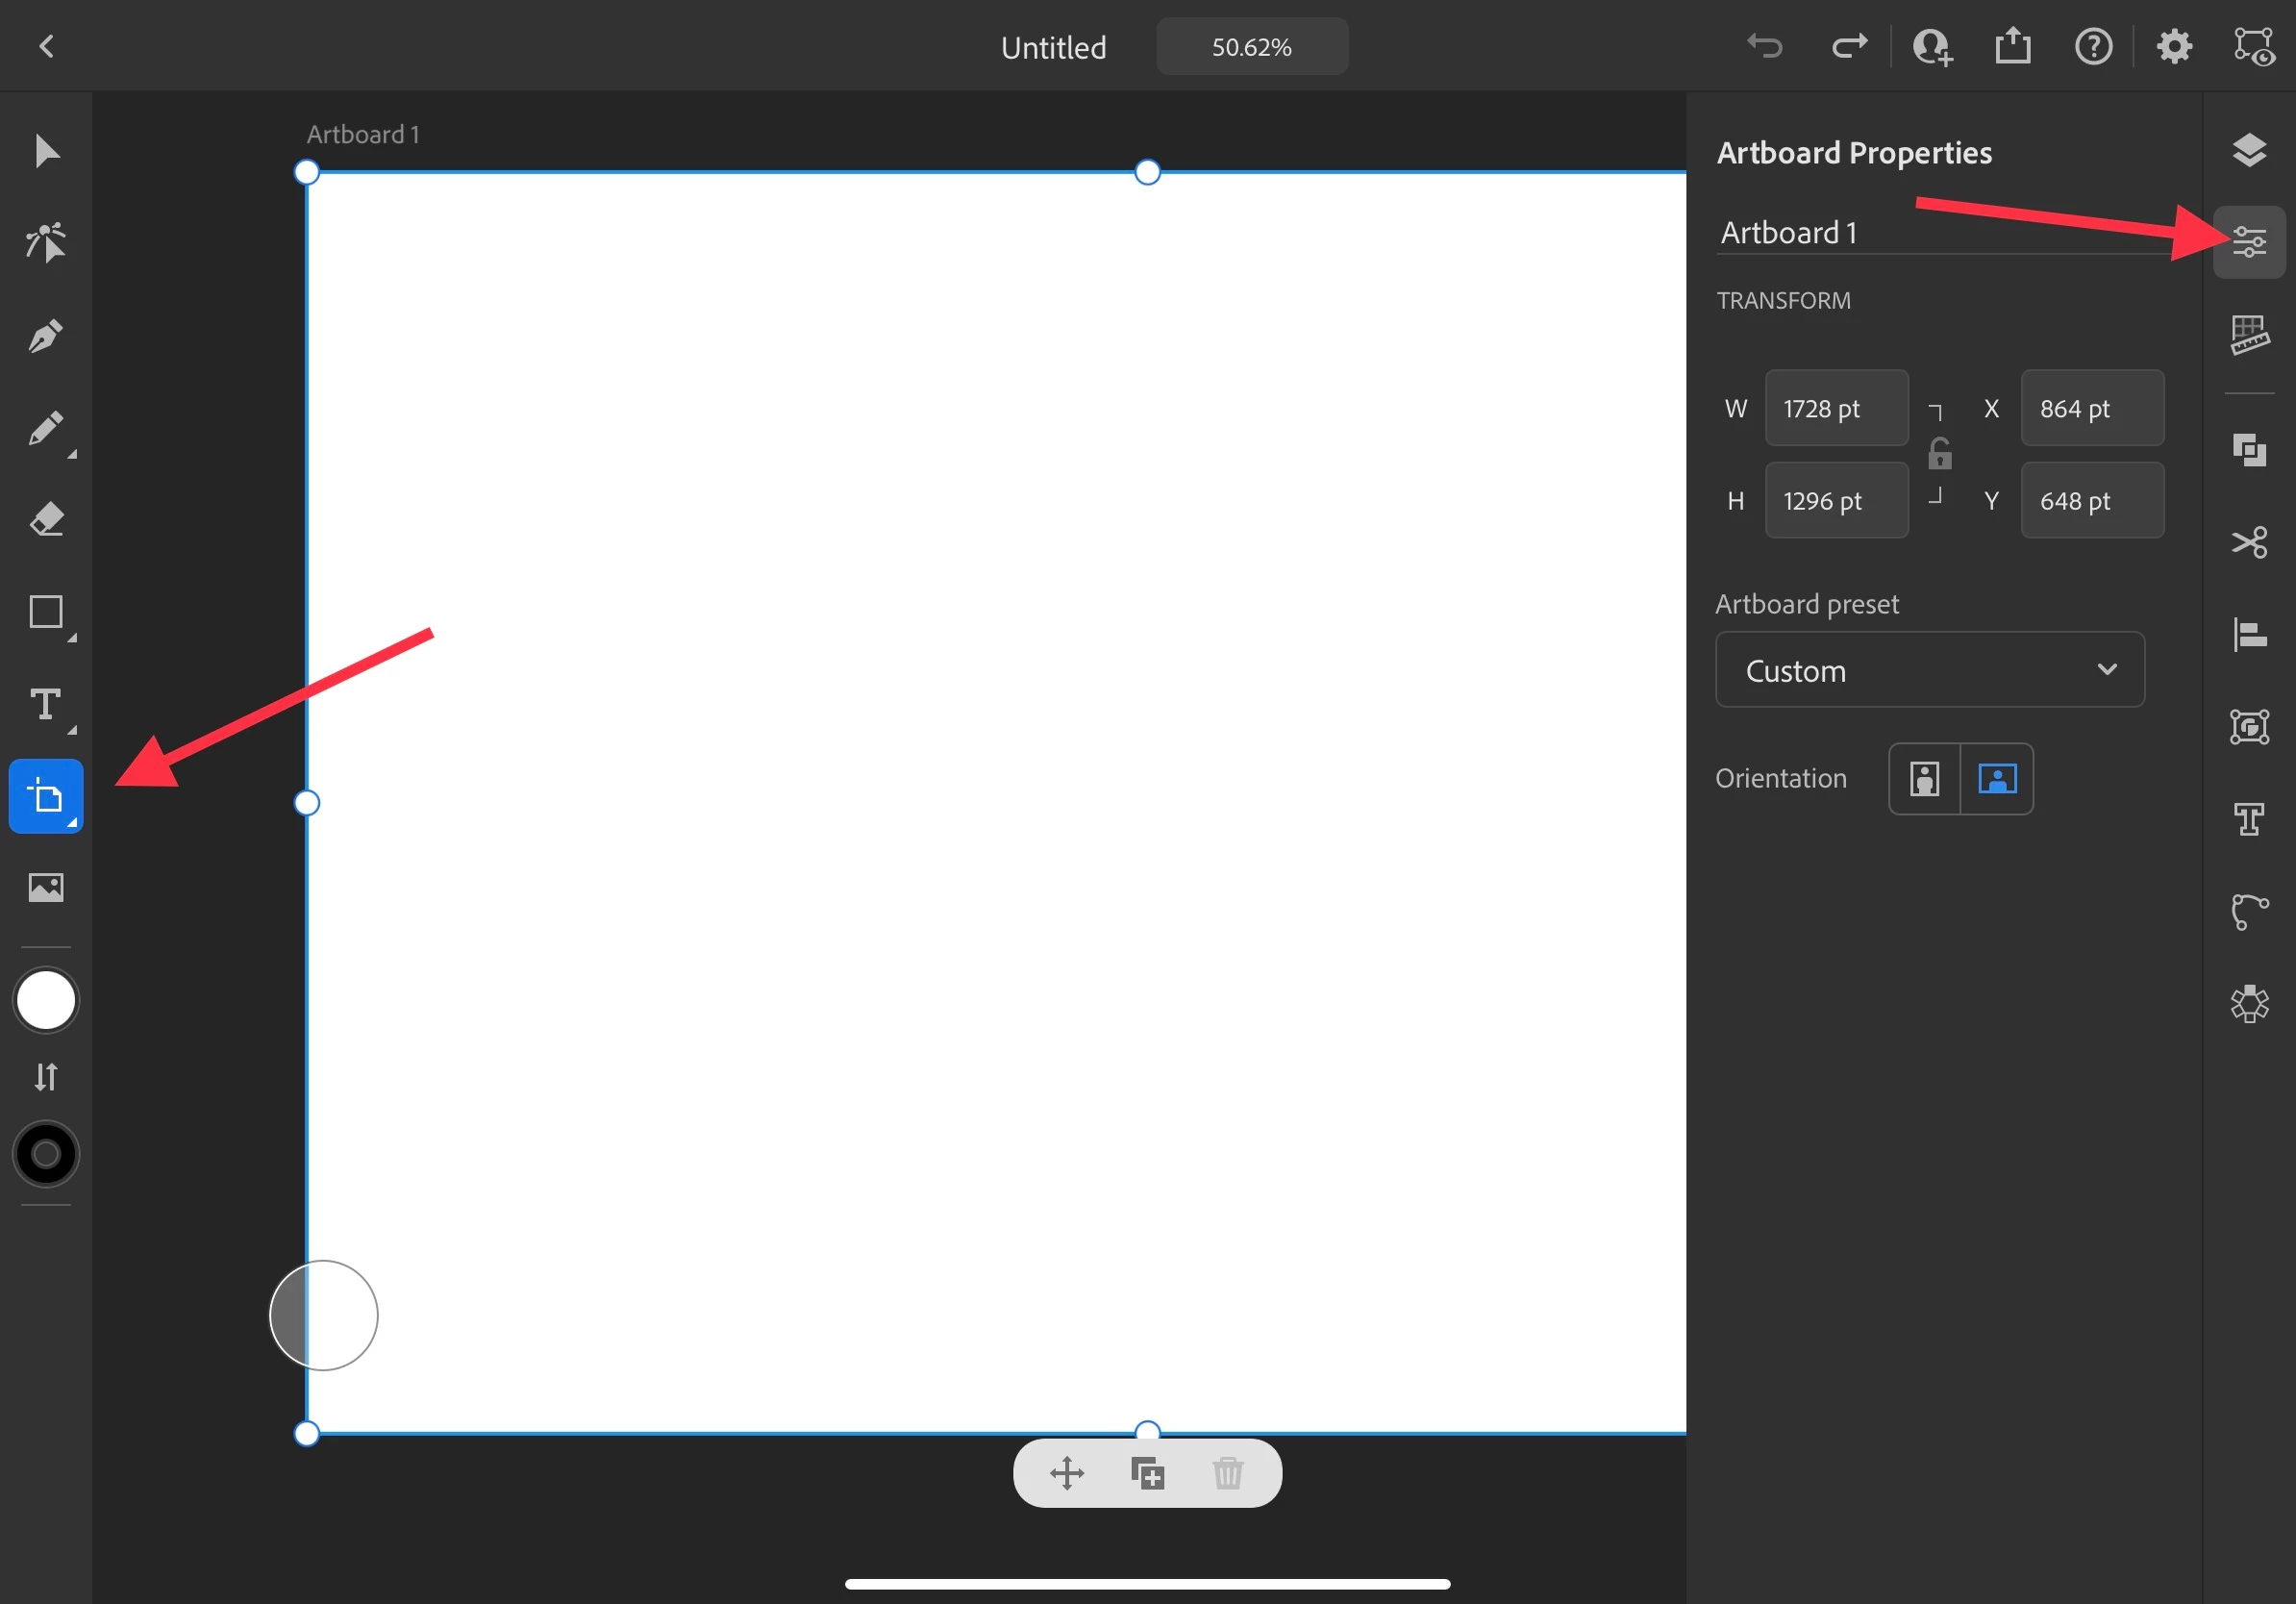Set orientation to portrait

[1924, 778]
